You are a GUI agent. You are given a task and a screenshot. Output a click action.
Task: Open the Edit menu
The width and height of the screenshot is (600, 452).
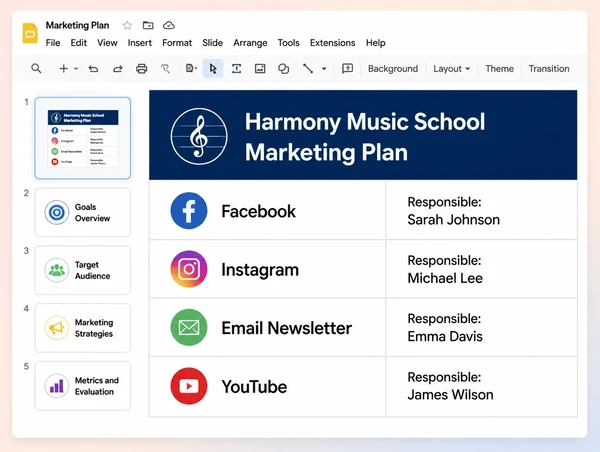[x=78, y=43]
